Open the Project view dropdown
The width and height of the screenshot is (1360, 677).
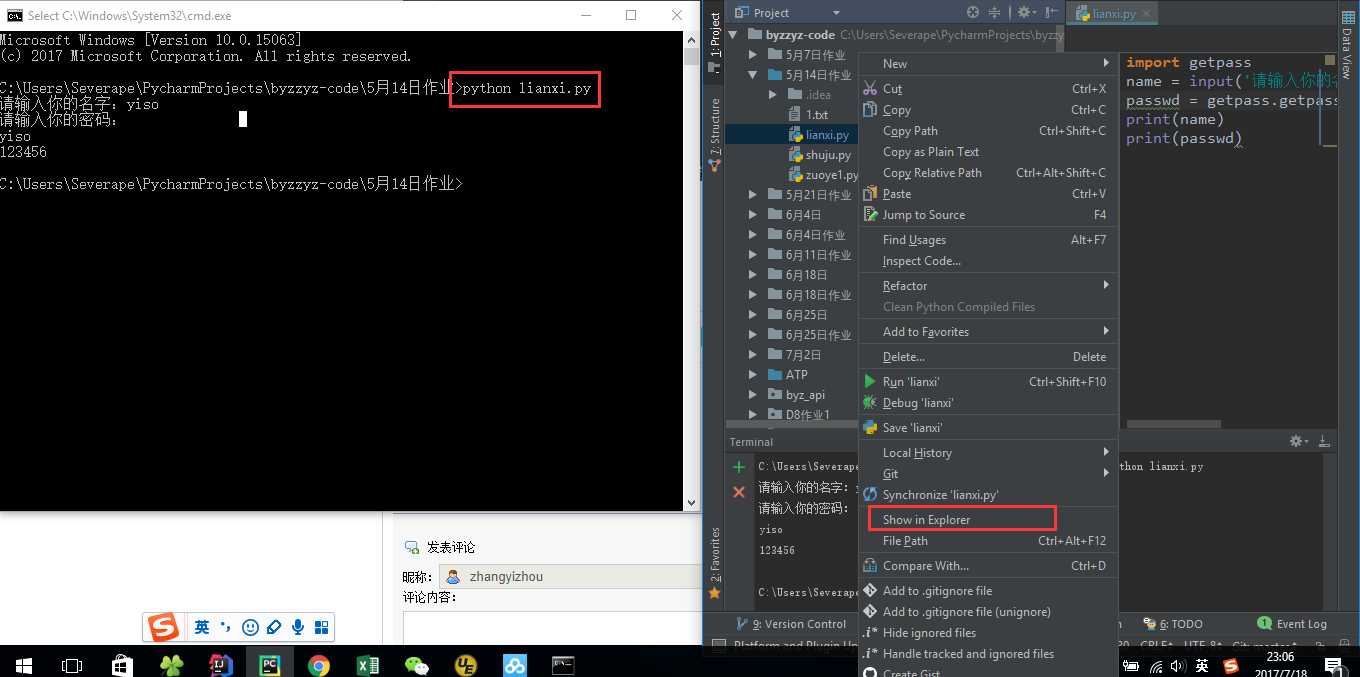point(836,13)
